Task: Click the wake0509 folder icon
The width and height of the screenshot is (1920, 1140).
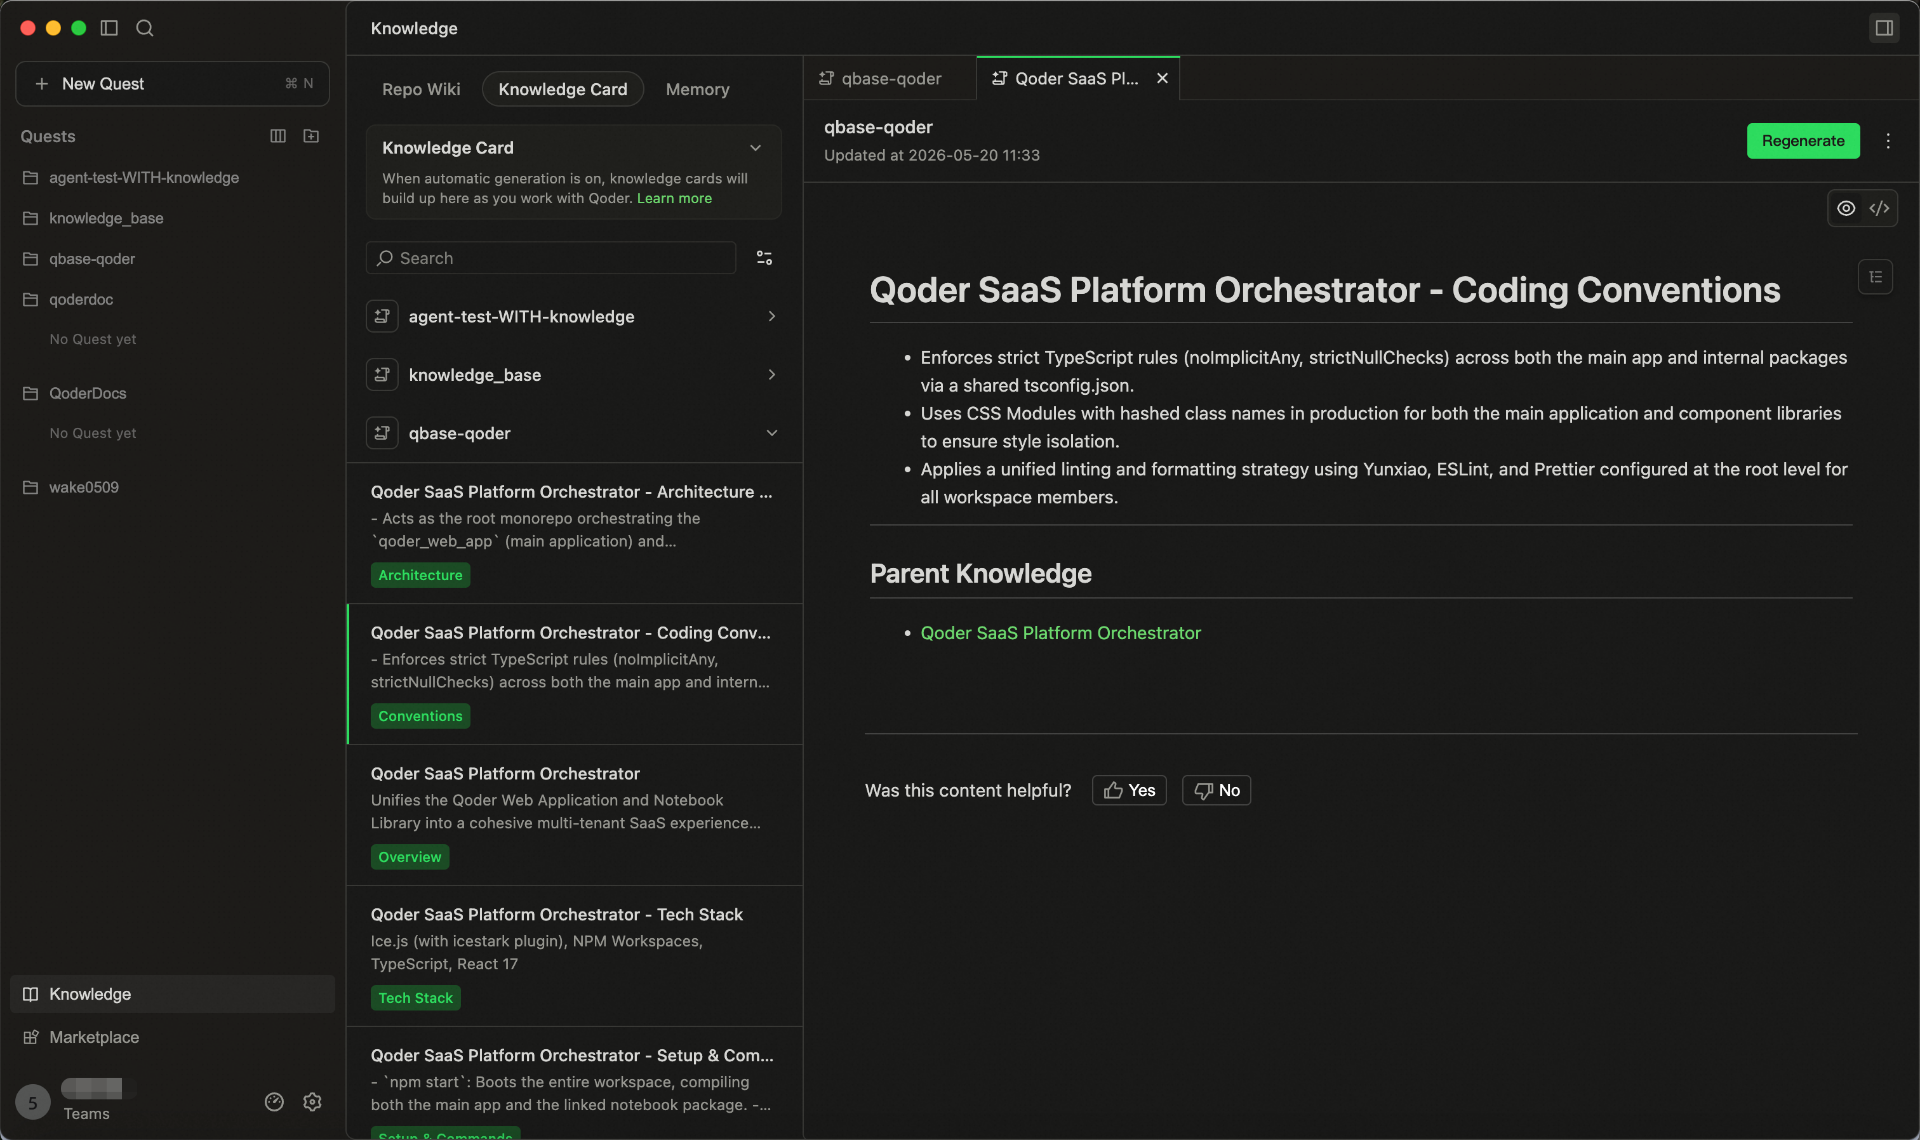Action: click(31, 487)
